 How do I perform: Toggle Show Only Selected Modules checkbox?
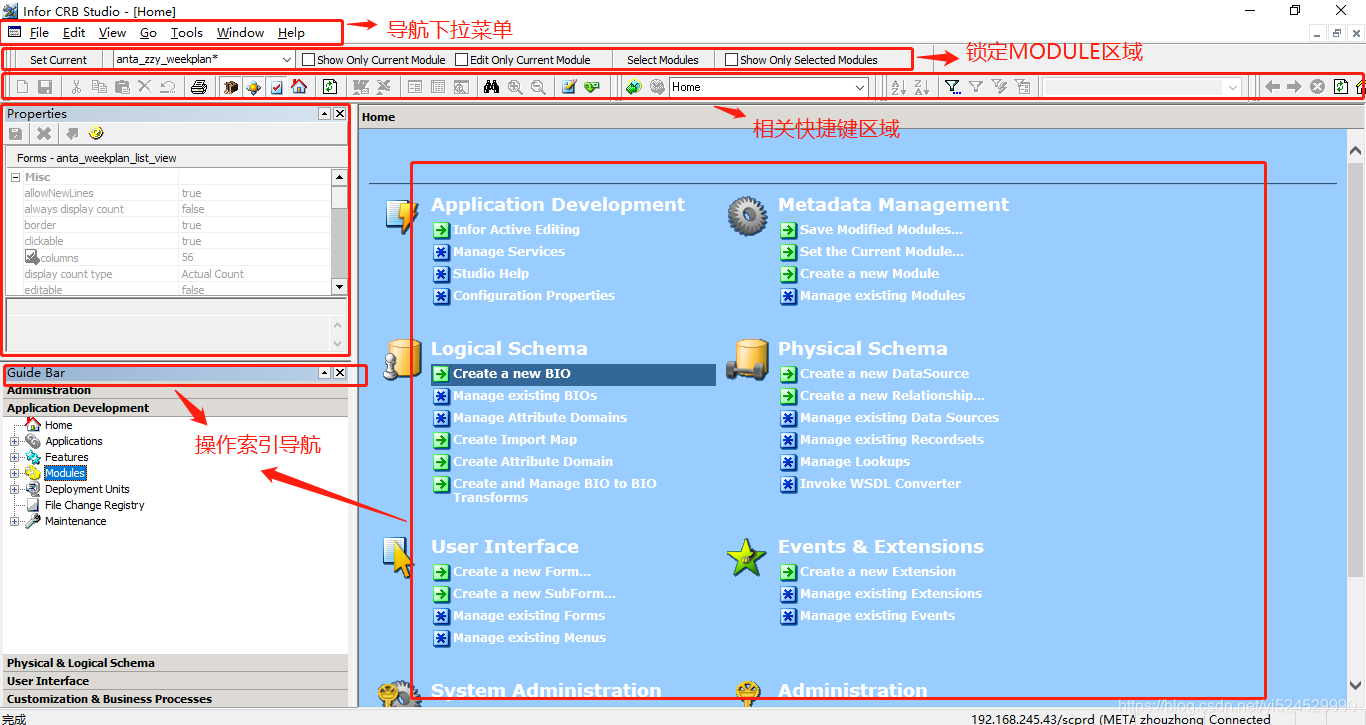point(731,59)
